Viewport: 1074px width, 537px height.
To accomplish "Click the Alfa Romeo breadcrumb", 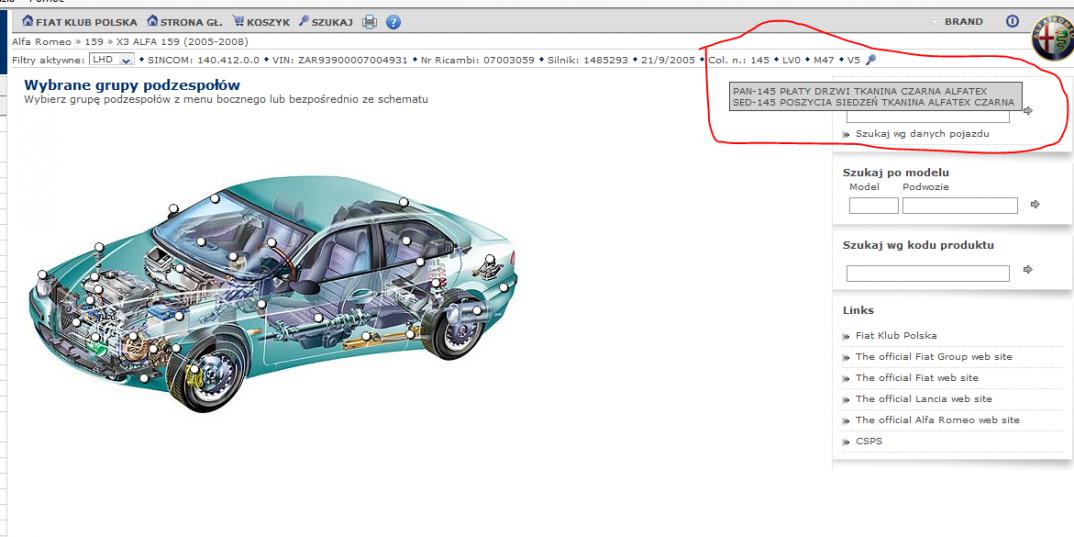I will 42,42.
